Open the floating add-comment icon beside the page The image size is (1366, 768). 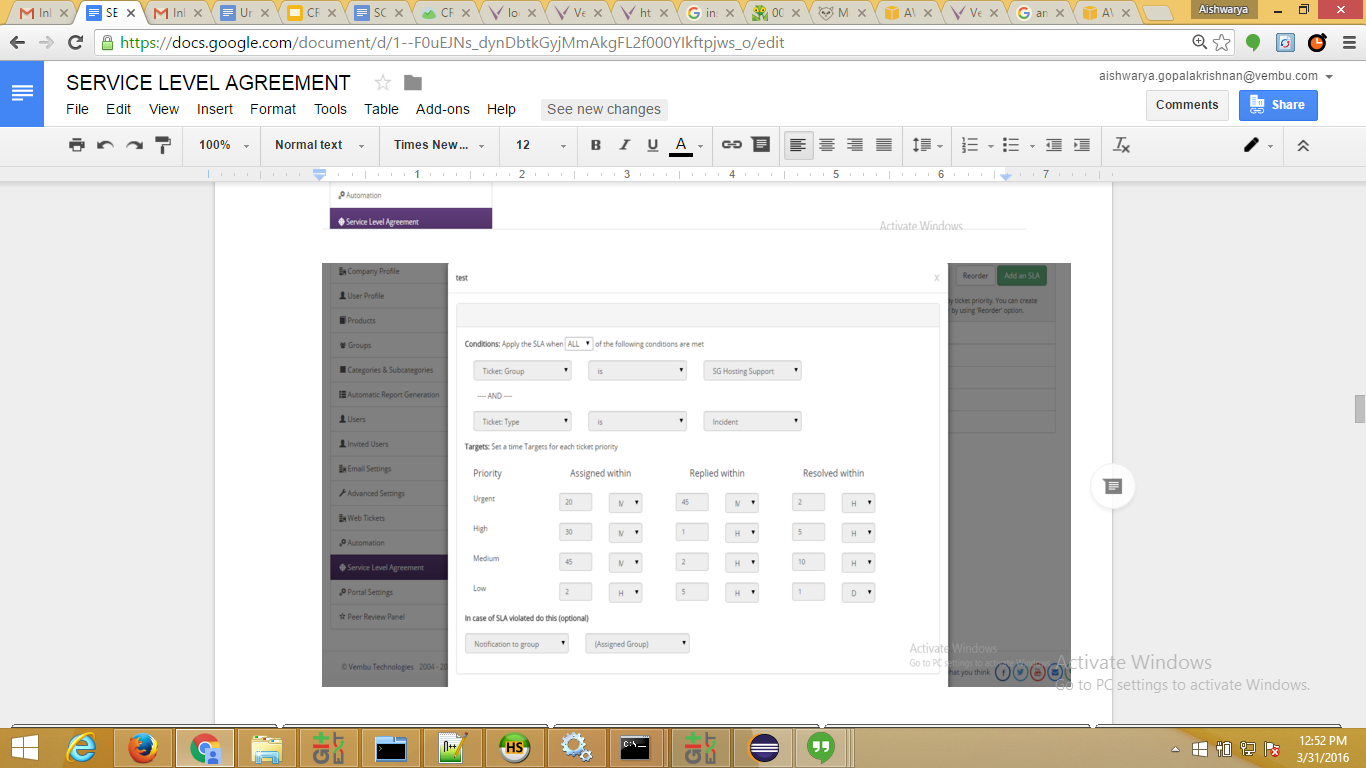pos(1112,486)
